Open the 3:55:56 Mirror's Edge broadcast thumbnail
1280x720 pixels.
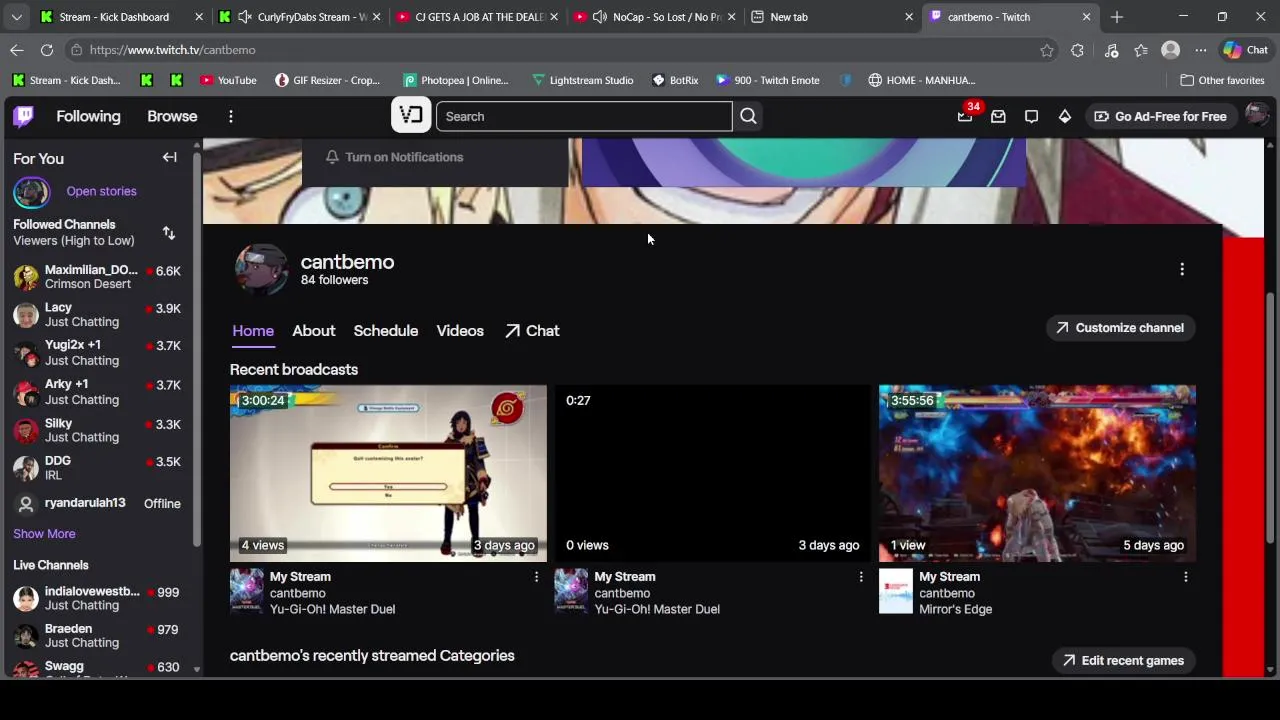click(x=1037, y=473)
